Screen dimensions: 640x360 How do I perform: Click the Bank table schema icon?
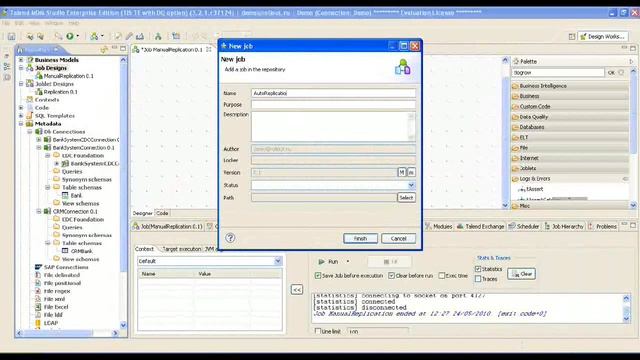tap(65, 196)
